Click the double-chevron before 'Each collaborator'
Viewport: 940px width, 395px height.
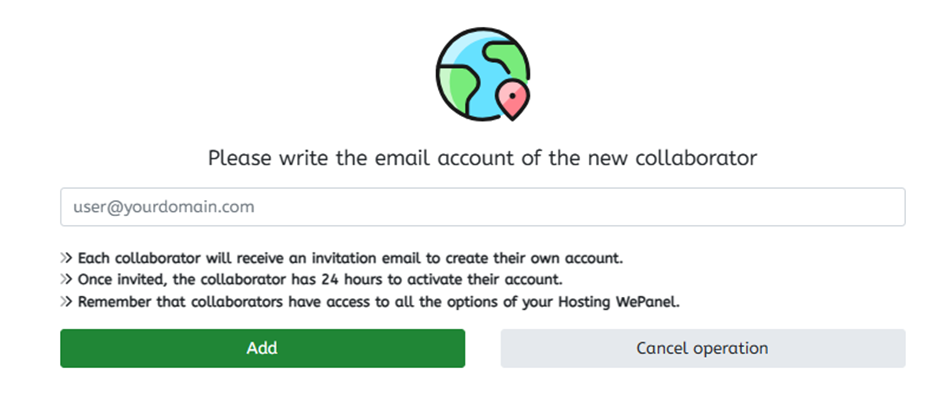coord(66,258)
